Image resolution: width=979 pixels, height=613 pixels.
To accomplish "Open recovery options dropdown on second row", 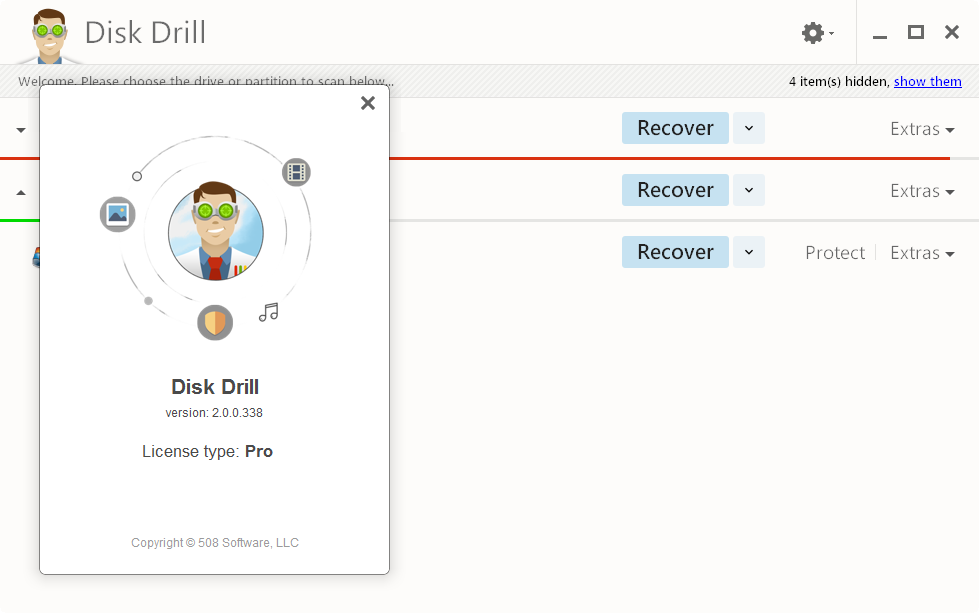I will tap(749, 190).
